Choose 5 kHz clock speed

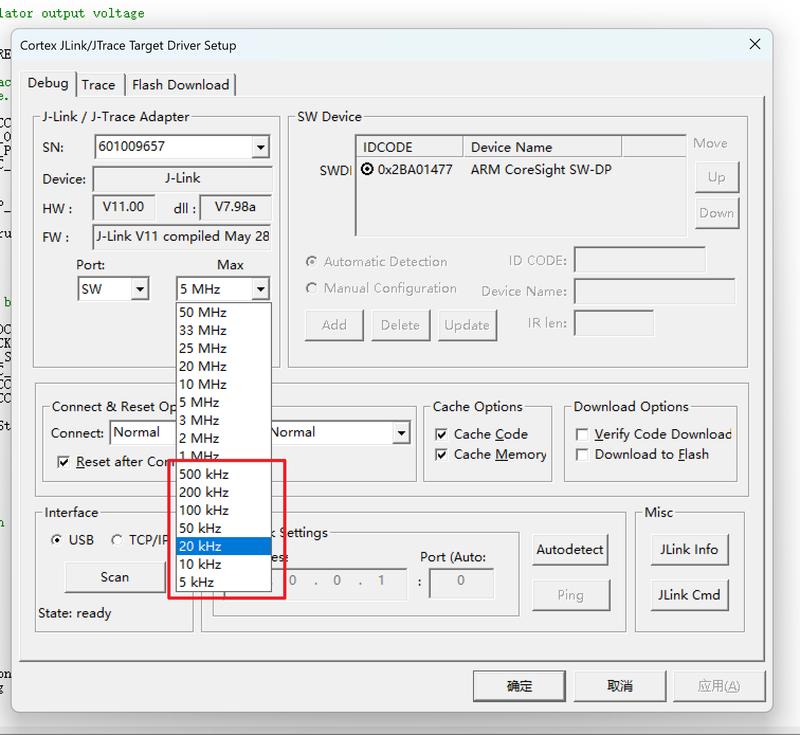[x=223, y=582]
